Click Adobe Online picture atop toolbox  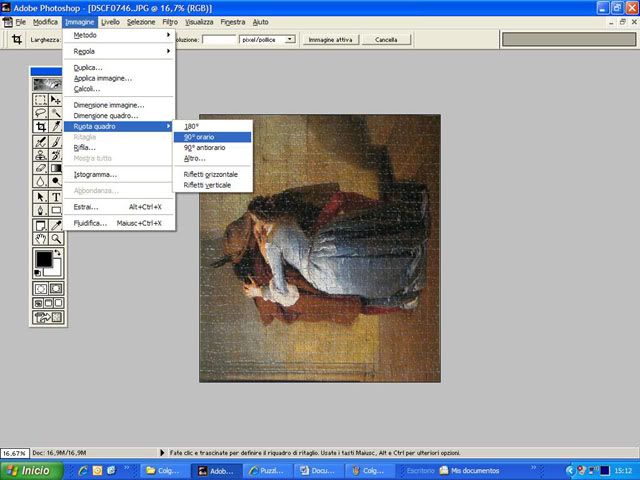click(48, 84)
